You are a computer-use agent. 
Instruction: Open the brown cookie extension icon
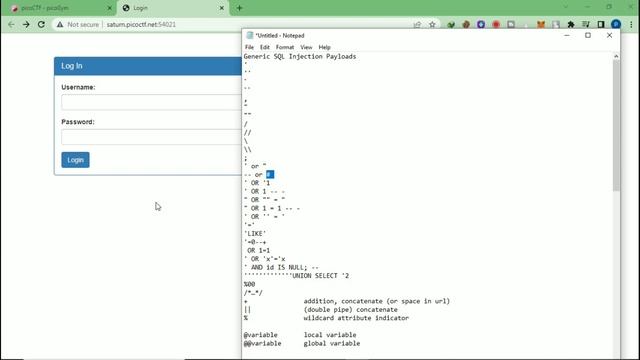[x=466, y=25]
